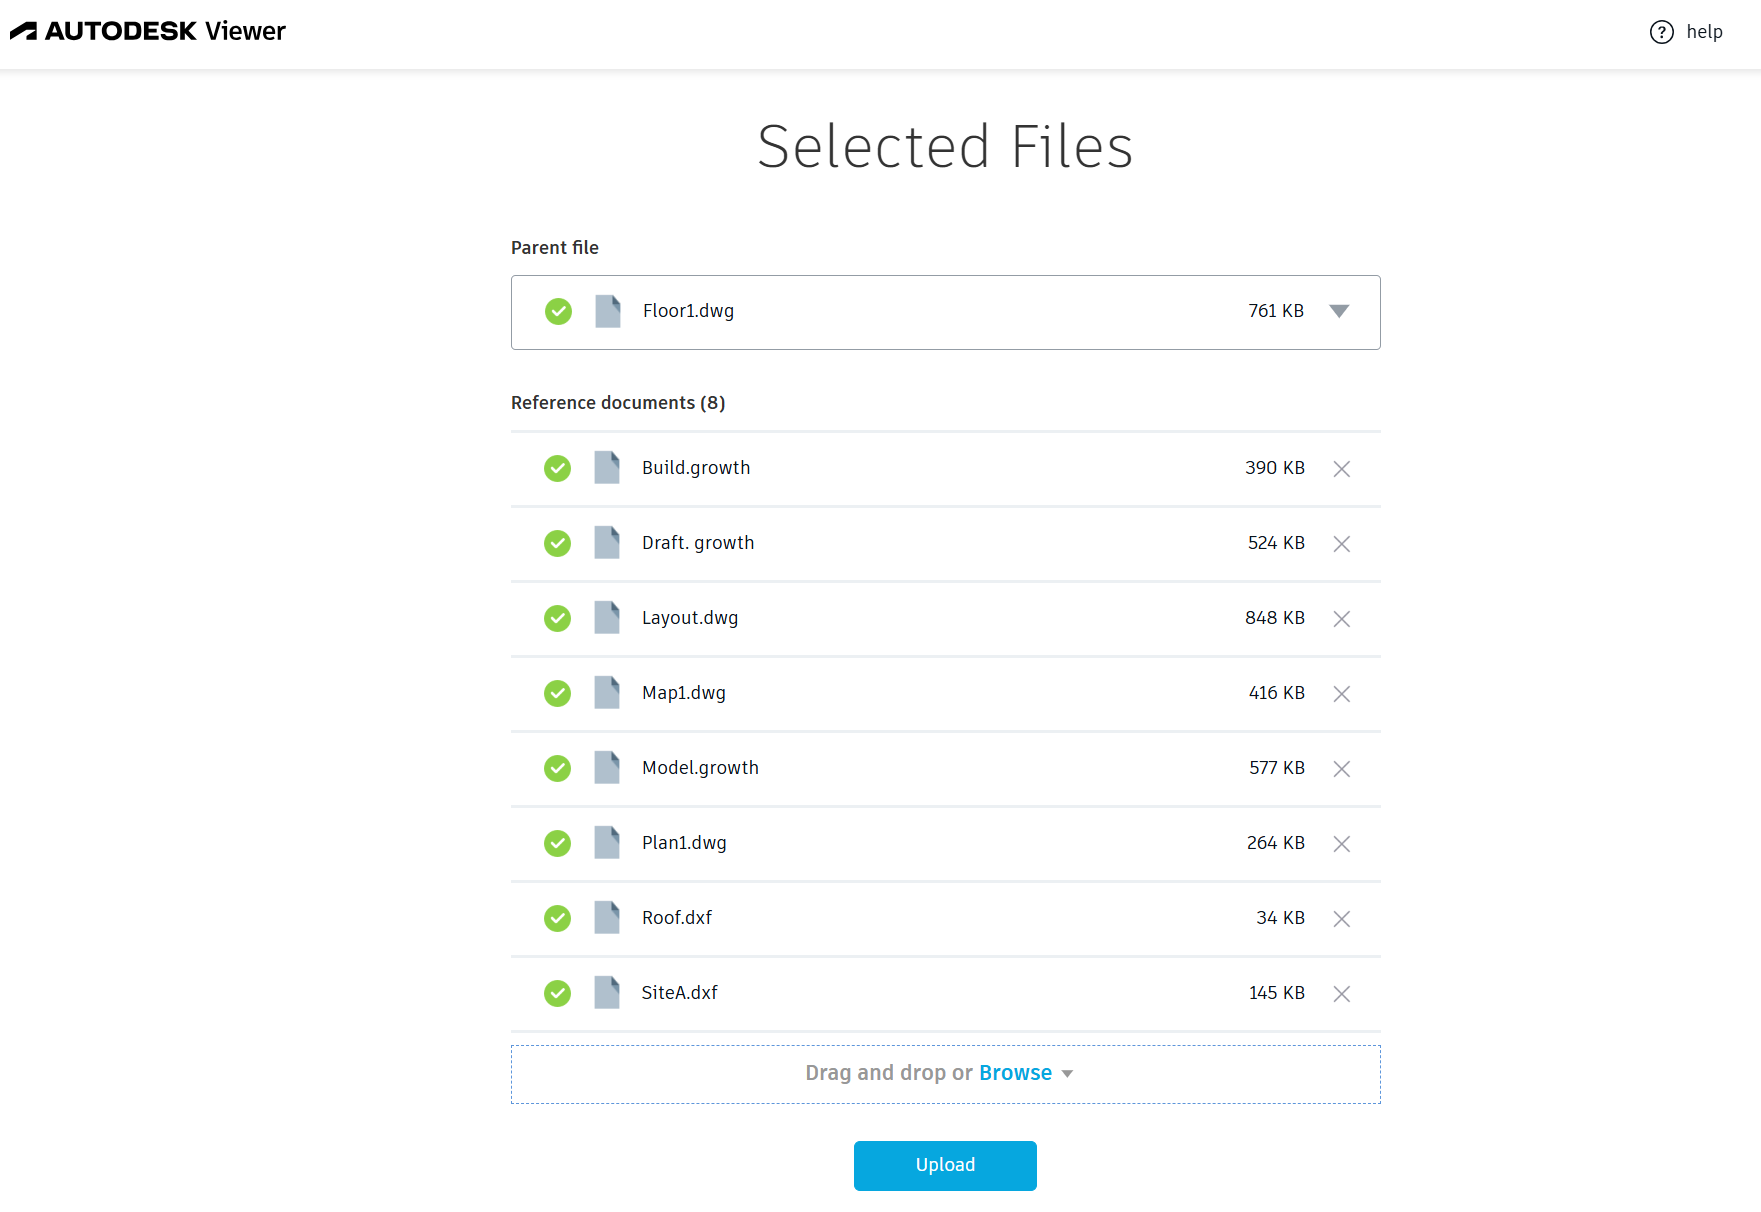Click green checkmark beside Draft. growth
1761x1212 pixels.
coord(557,543)
